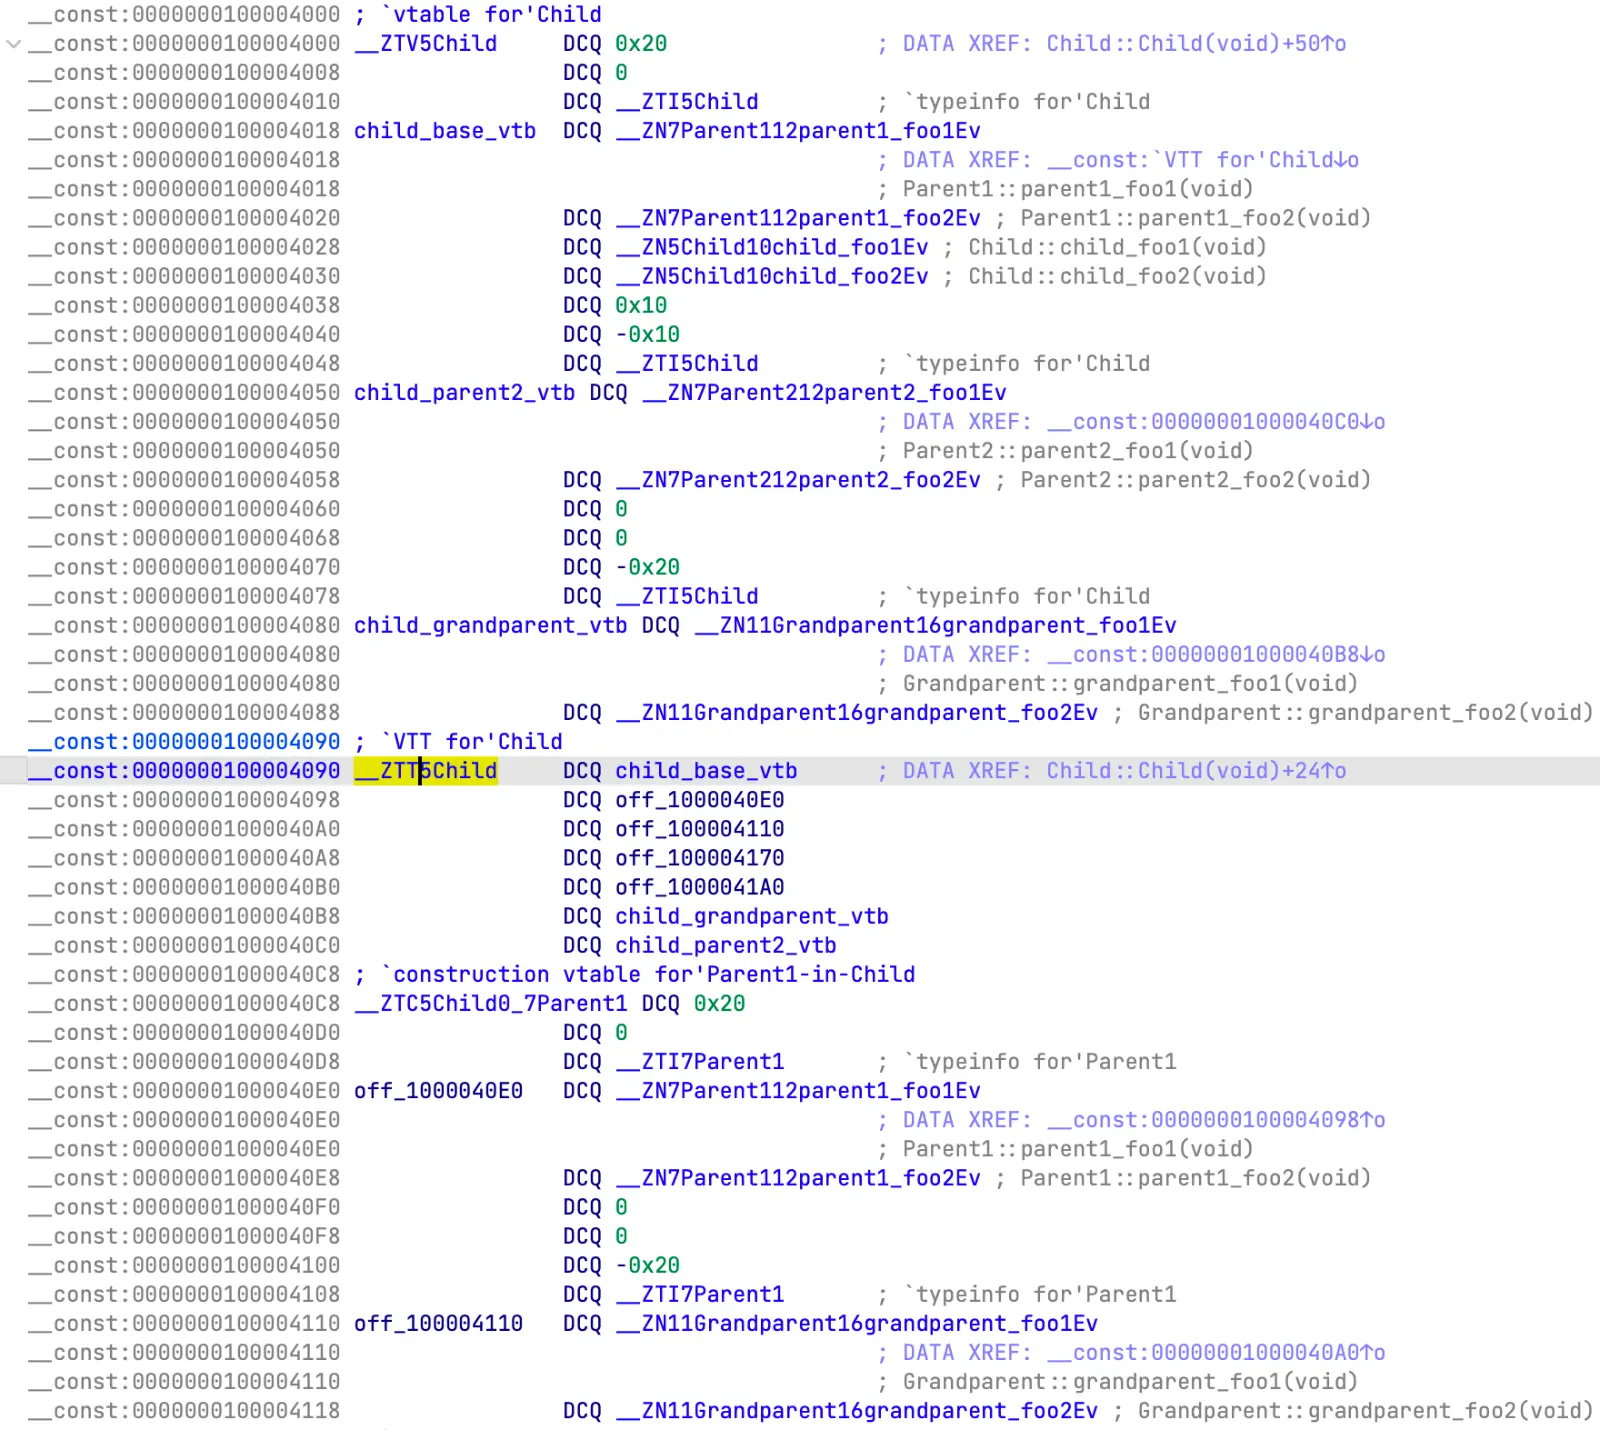Follow the `VTT for'Child data xref
Screen dimensions: 1600x1430
(x=1202, y=160)
